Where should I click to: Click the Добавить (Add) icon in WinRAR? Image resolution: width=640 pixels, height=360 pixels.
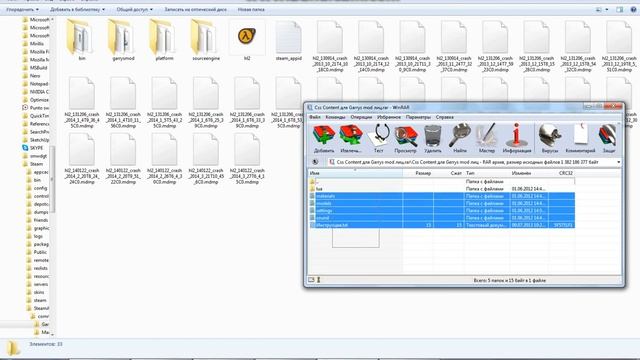(x=324, y=139)
